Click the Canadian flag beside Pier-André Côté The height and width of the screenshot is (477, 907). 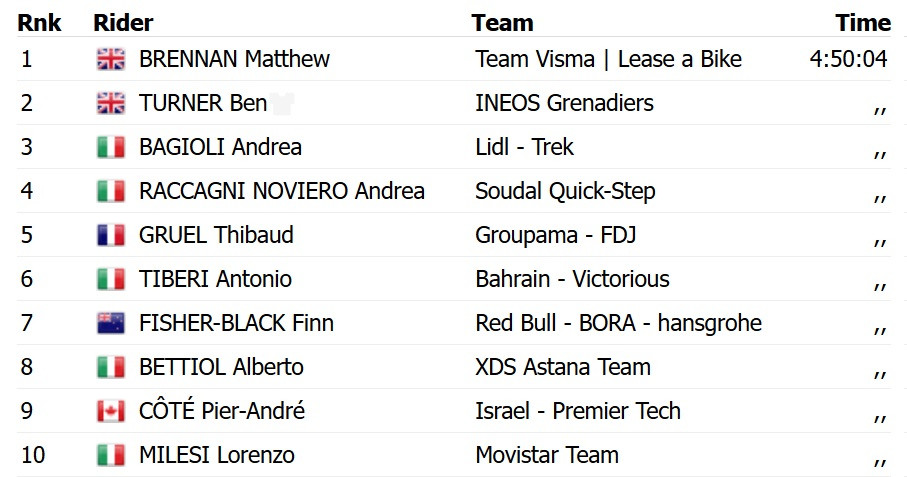click(x=110, y=411)
